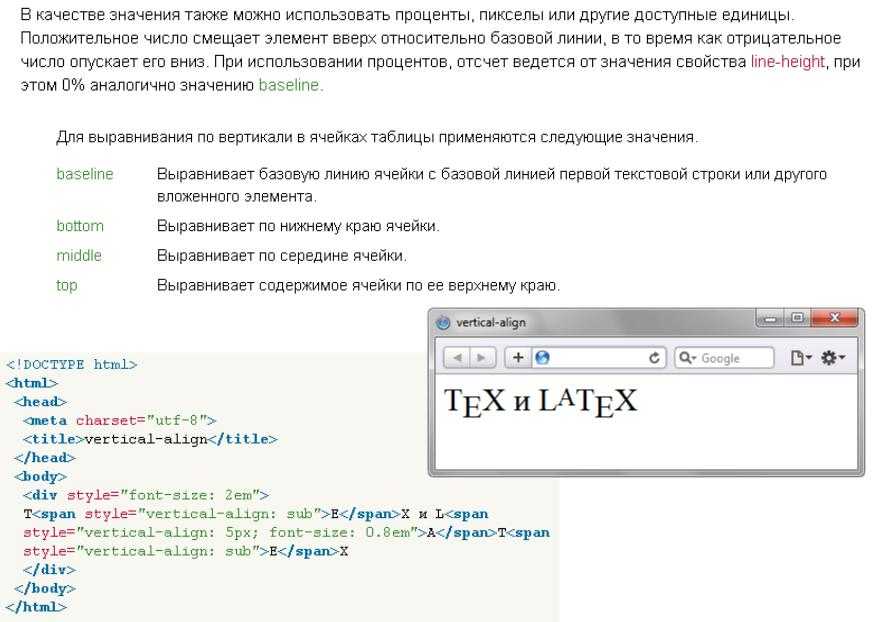Close the vertical-align browser window

point(834,318)
